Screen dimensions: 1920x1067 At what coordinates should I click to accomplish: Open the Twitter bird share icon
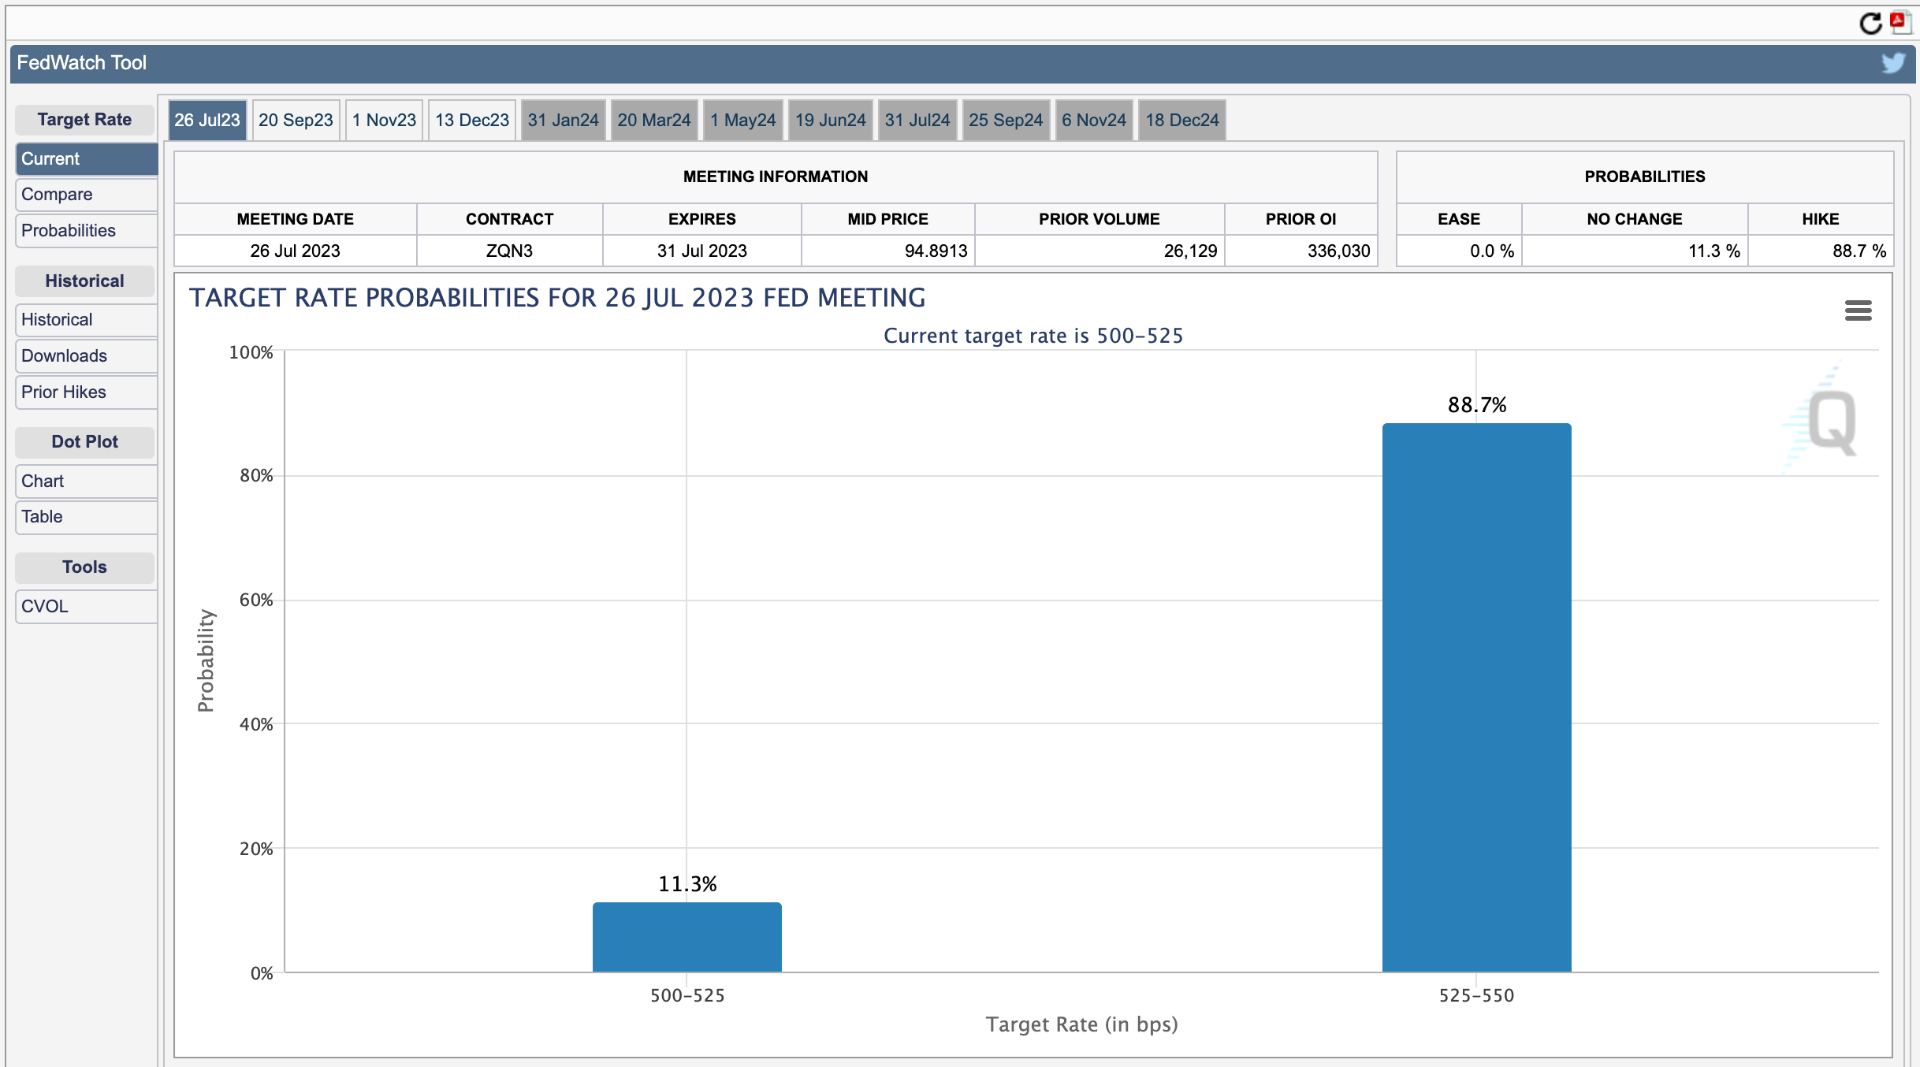(1893, 63)
